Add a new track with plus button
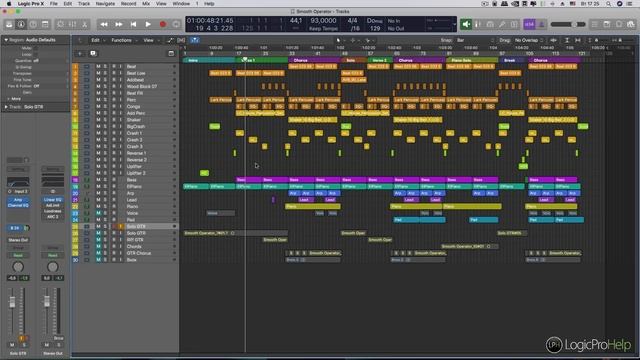640x360 pixels. (80, 53)
